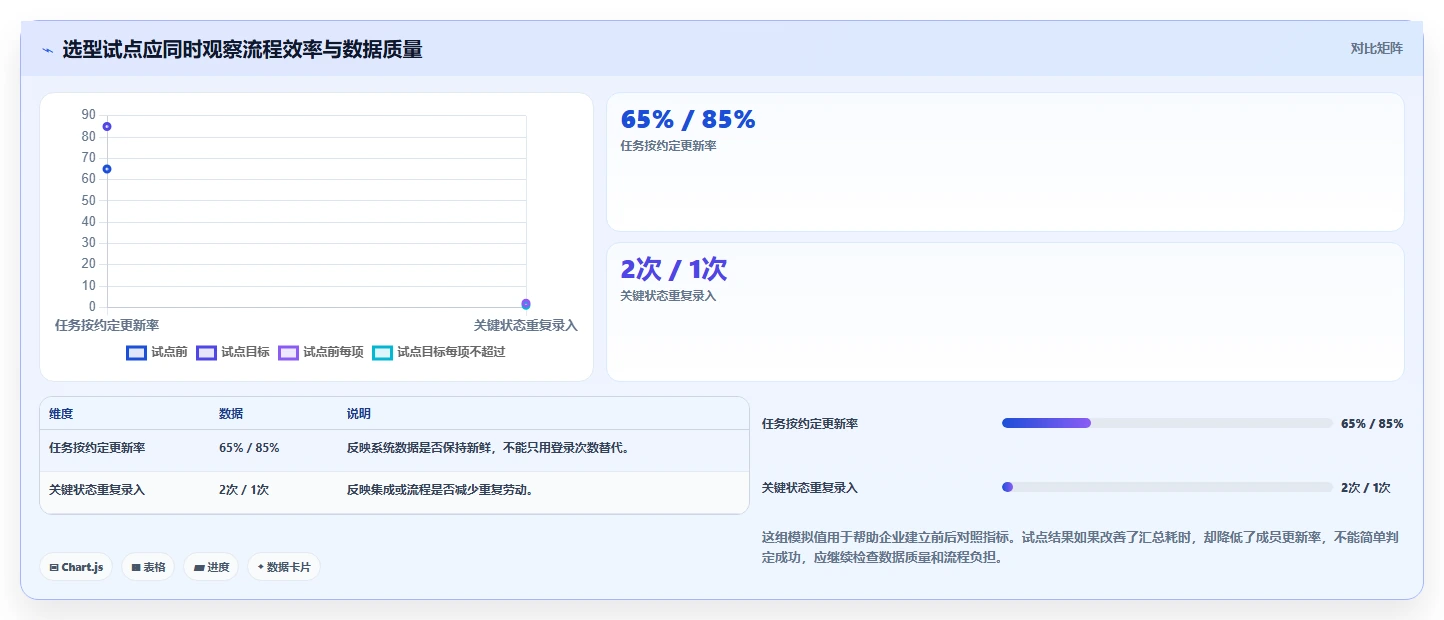Click the y-axis tick label 50
Viewport: 1444px width, 620px height.
pos(89,200)
